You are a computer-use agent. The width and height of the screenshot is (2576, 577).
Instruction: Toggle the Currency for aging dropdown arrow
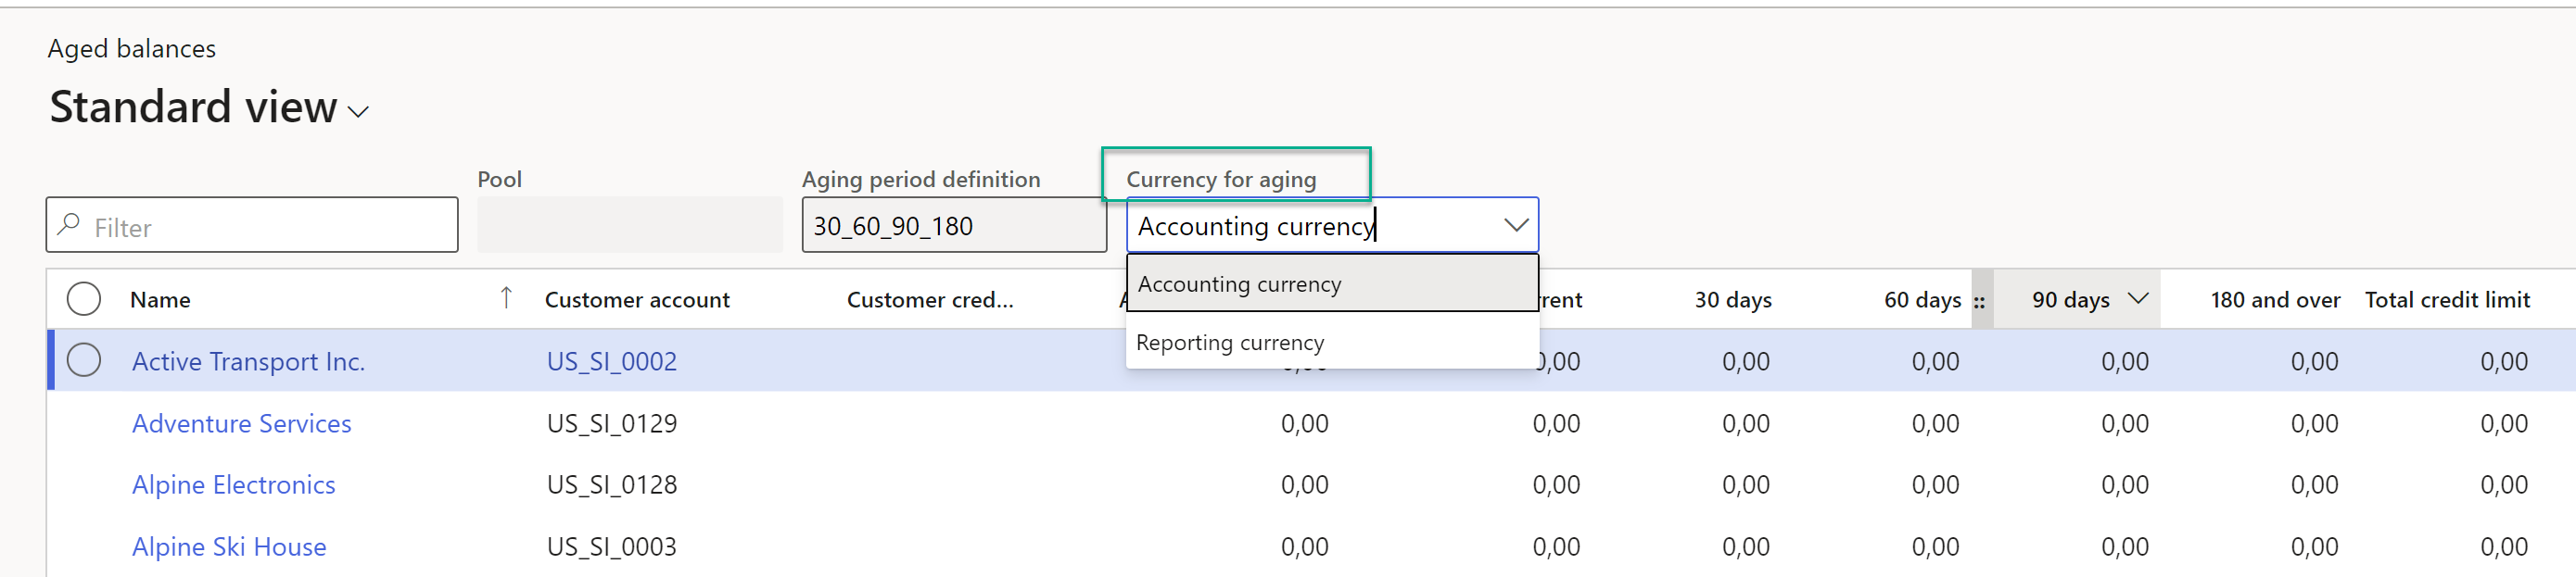[x=1515, y=225]
